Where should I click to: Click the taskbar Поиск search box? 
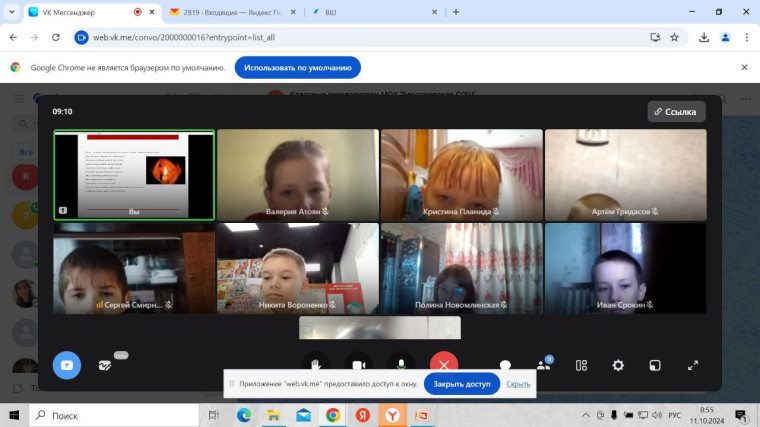click(x=114, y=415)
